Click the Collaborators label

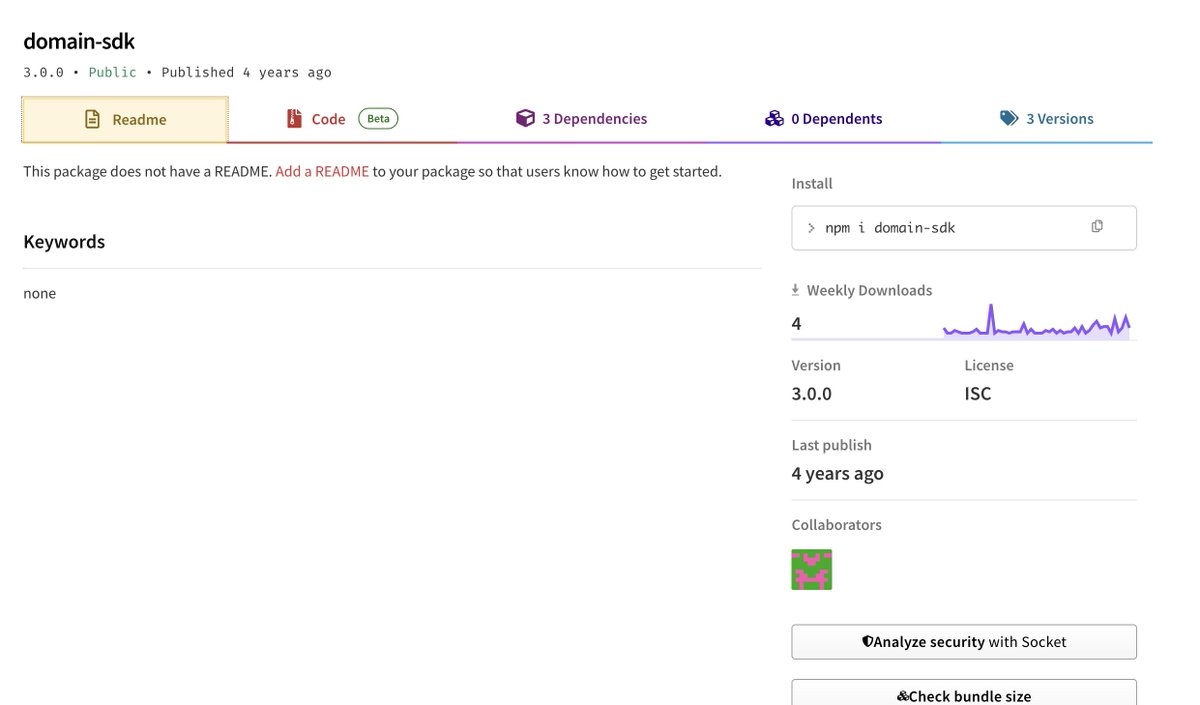(x=837, y=525)
